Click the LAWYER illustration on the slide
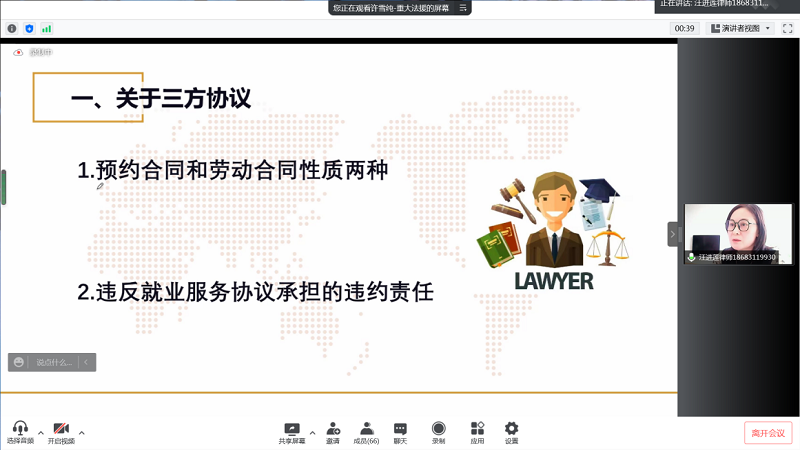This screenshot has width=800, height=450. point(554,232)
